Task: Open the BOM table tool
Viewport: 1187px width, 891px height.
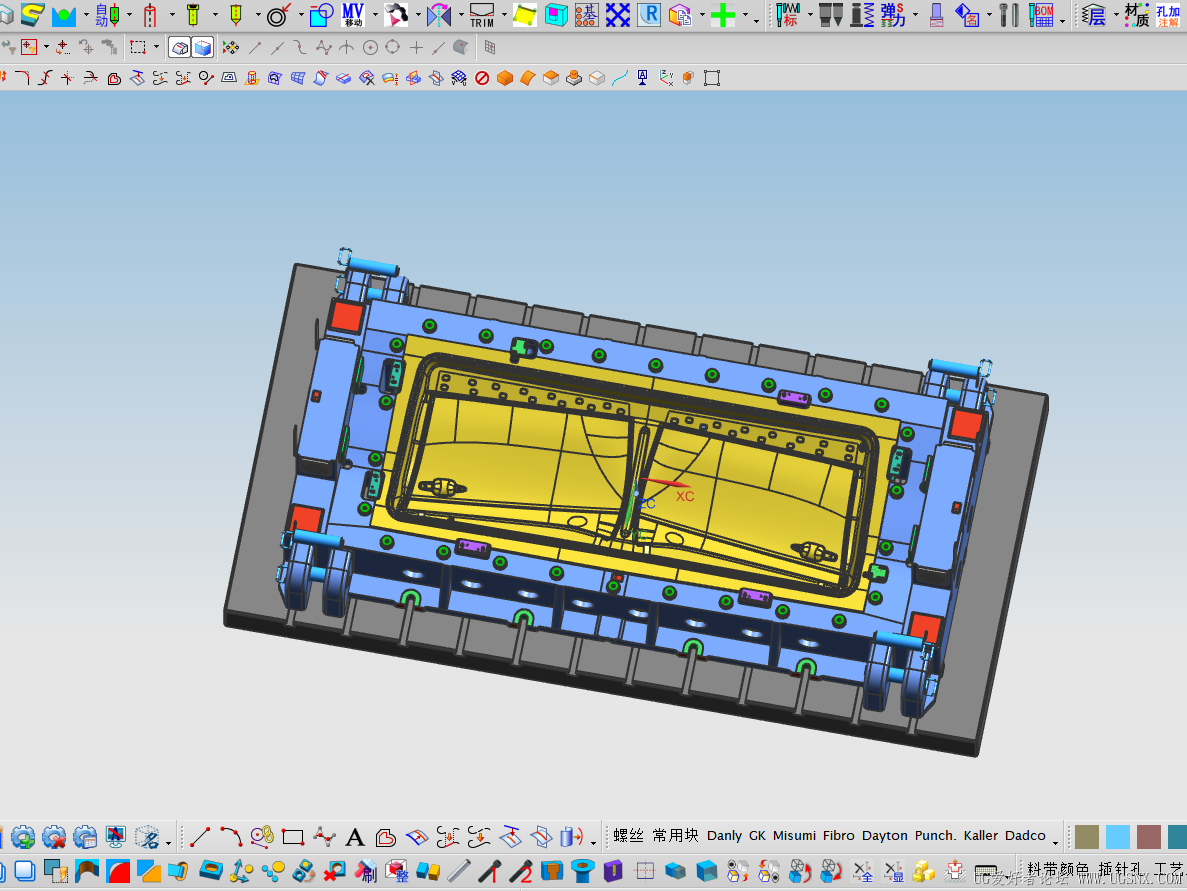Action: pyautogui.click(x=1042, y=14)
